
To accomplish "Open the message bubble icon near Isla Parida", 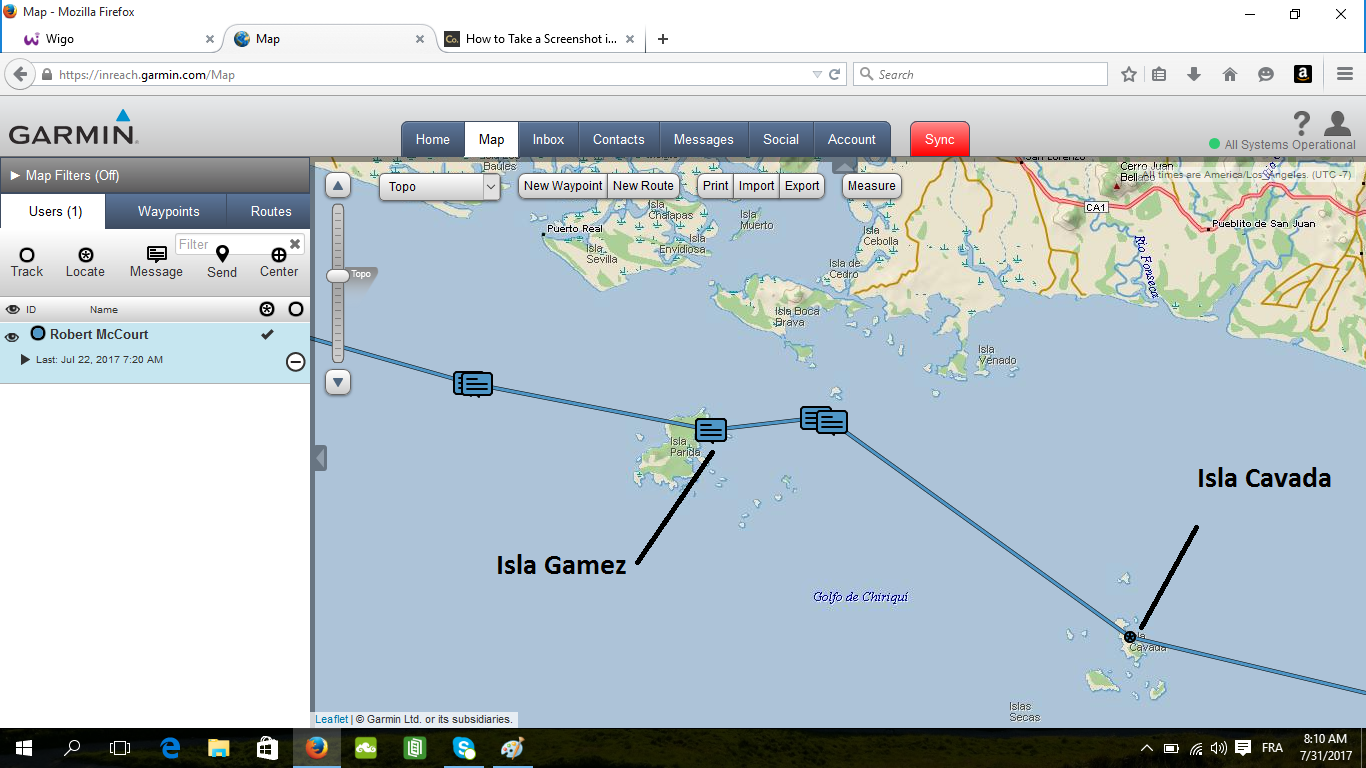I will (710, 429).
